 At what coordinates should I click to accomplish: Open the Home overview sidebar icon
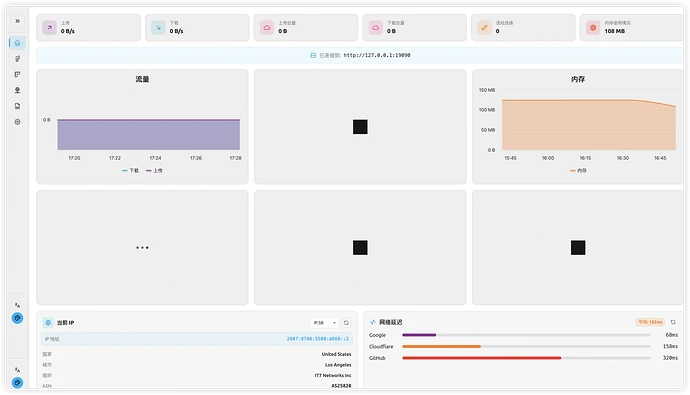pyautogui.click(x=18, y=43)
